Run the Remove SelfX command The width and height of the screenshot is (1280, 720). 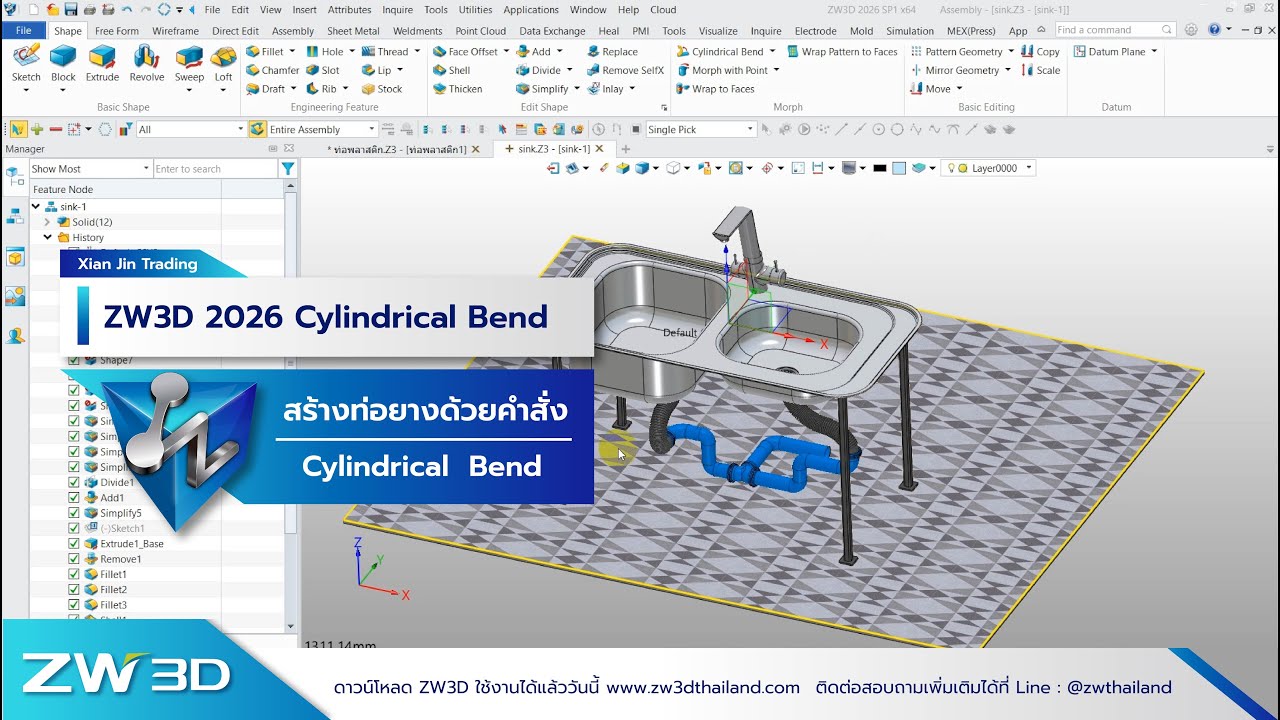[x=625, y=70]
